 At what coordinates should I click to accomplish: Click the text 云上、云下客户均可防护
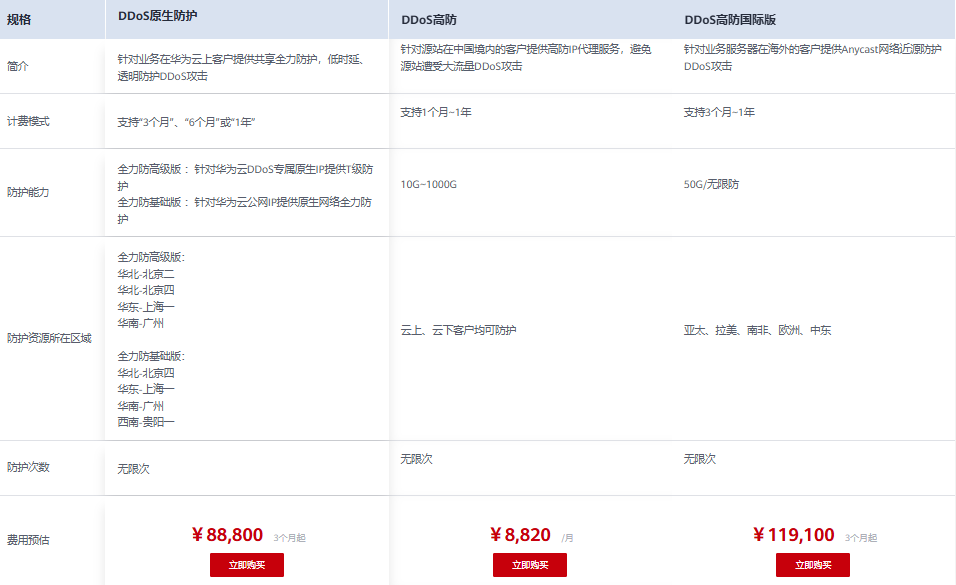pos(458,331)
